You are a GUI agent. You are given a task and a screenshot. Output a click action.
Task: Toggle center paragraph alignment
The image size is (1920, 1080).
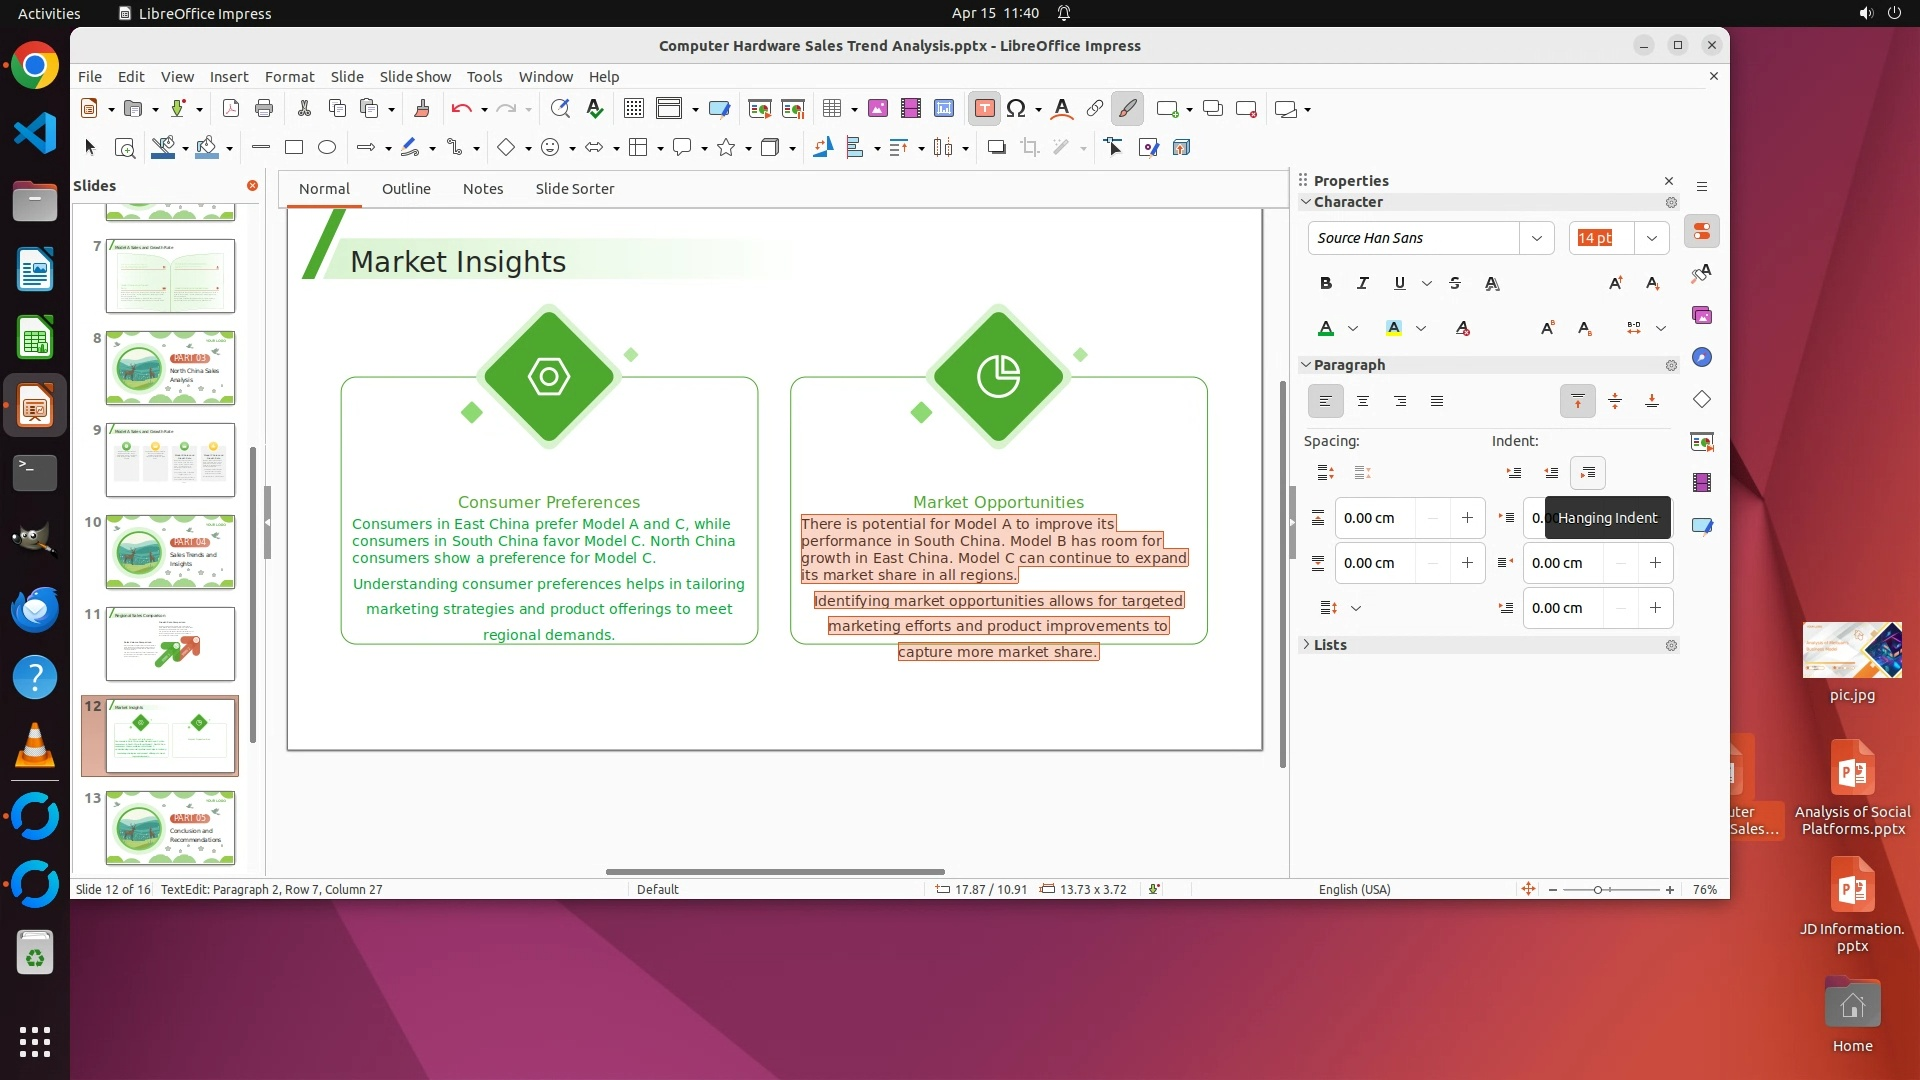(x=1362, y=401)
